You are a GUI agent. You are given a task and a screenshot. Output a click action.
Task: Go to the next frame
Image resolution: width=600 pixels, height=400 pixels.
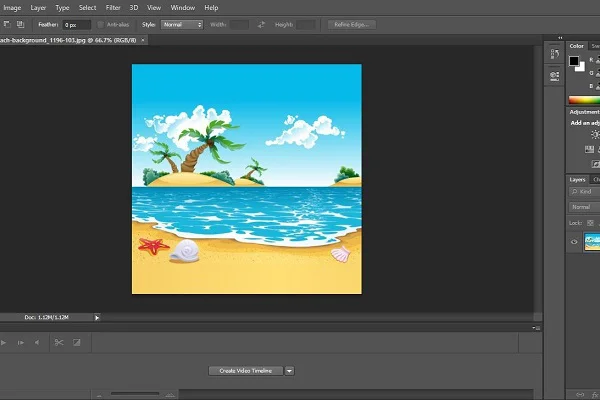(21, 343)
